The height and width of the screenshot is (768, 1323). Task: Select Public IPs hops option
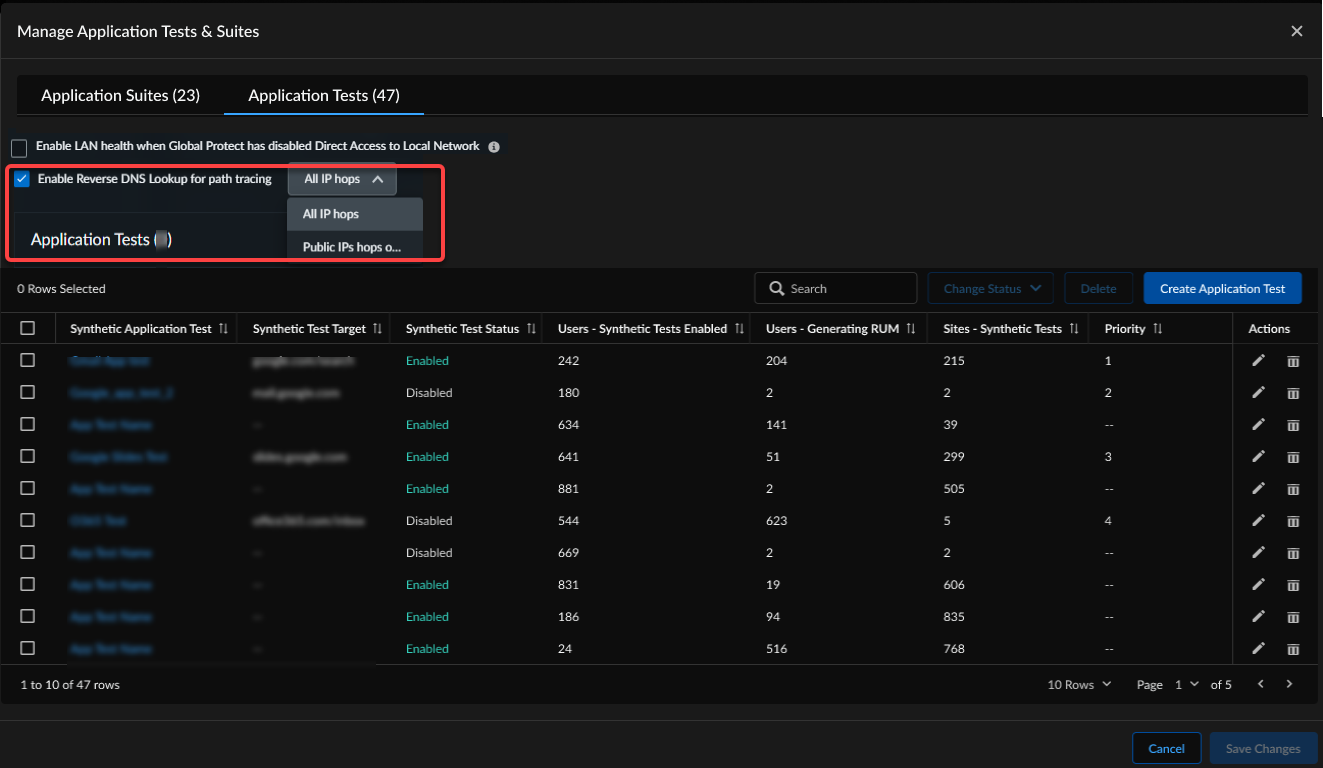354,247
